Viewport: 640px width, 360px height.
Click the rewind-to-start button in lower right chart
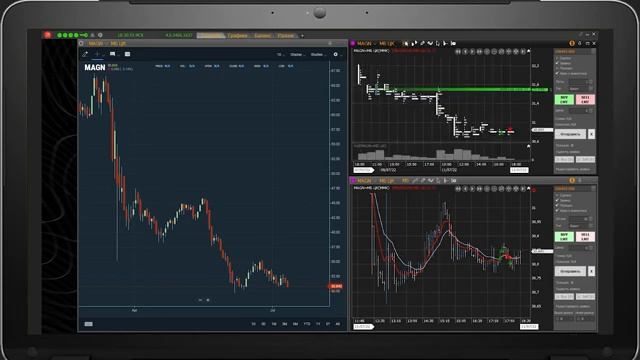click(458, 189)
